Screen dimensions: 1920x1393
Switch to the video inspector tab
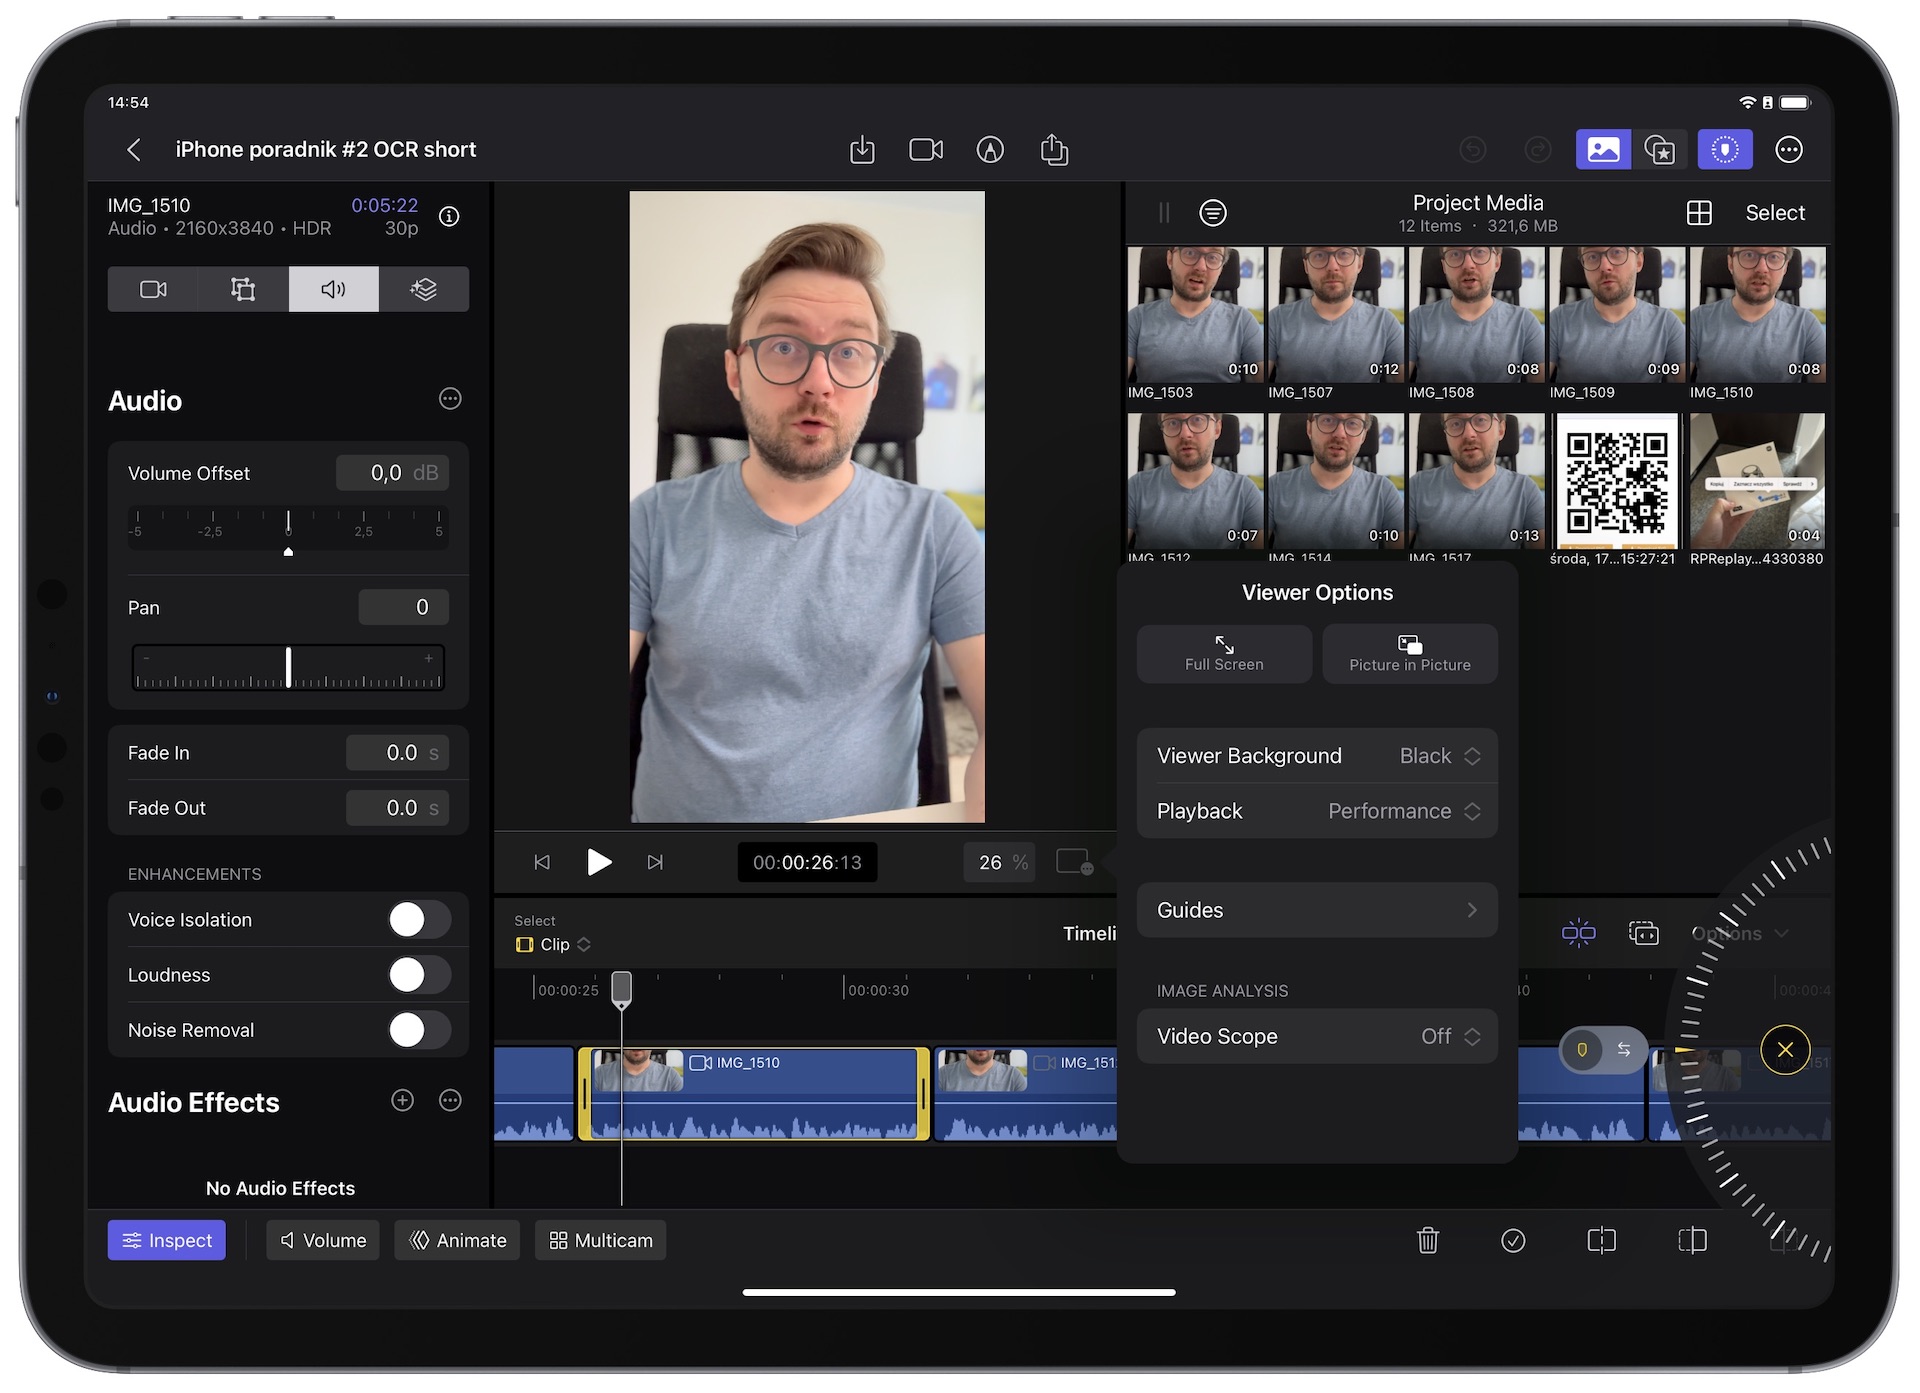(x=153, y=289)
